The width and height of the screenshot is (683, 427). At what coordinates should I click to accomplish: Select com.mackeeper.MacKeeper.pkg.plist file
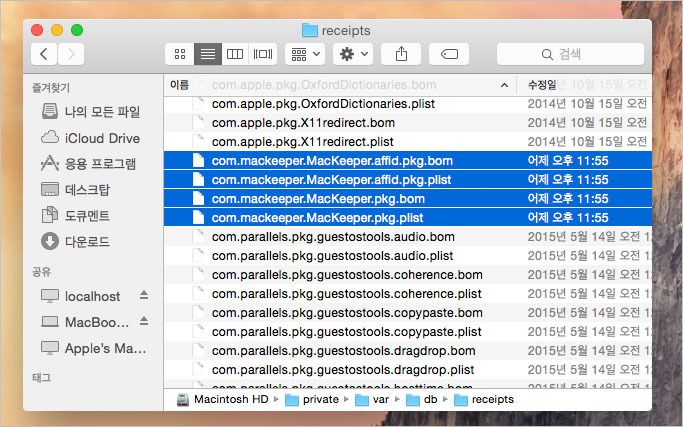point(408,218)
